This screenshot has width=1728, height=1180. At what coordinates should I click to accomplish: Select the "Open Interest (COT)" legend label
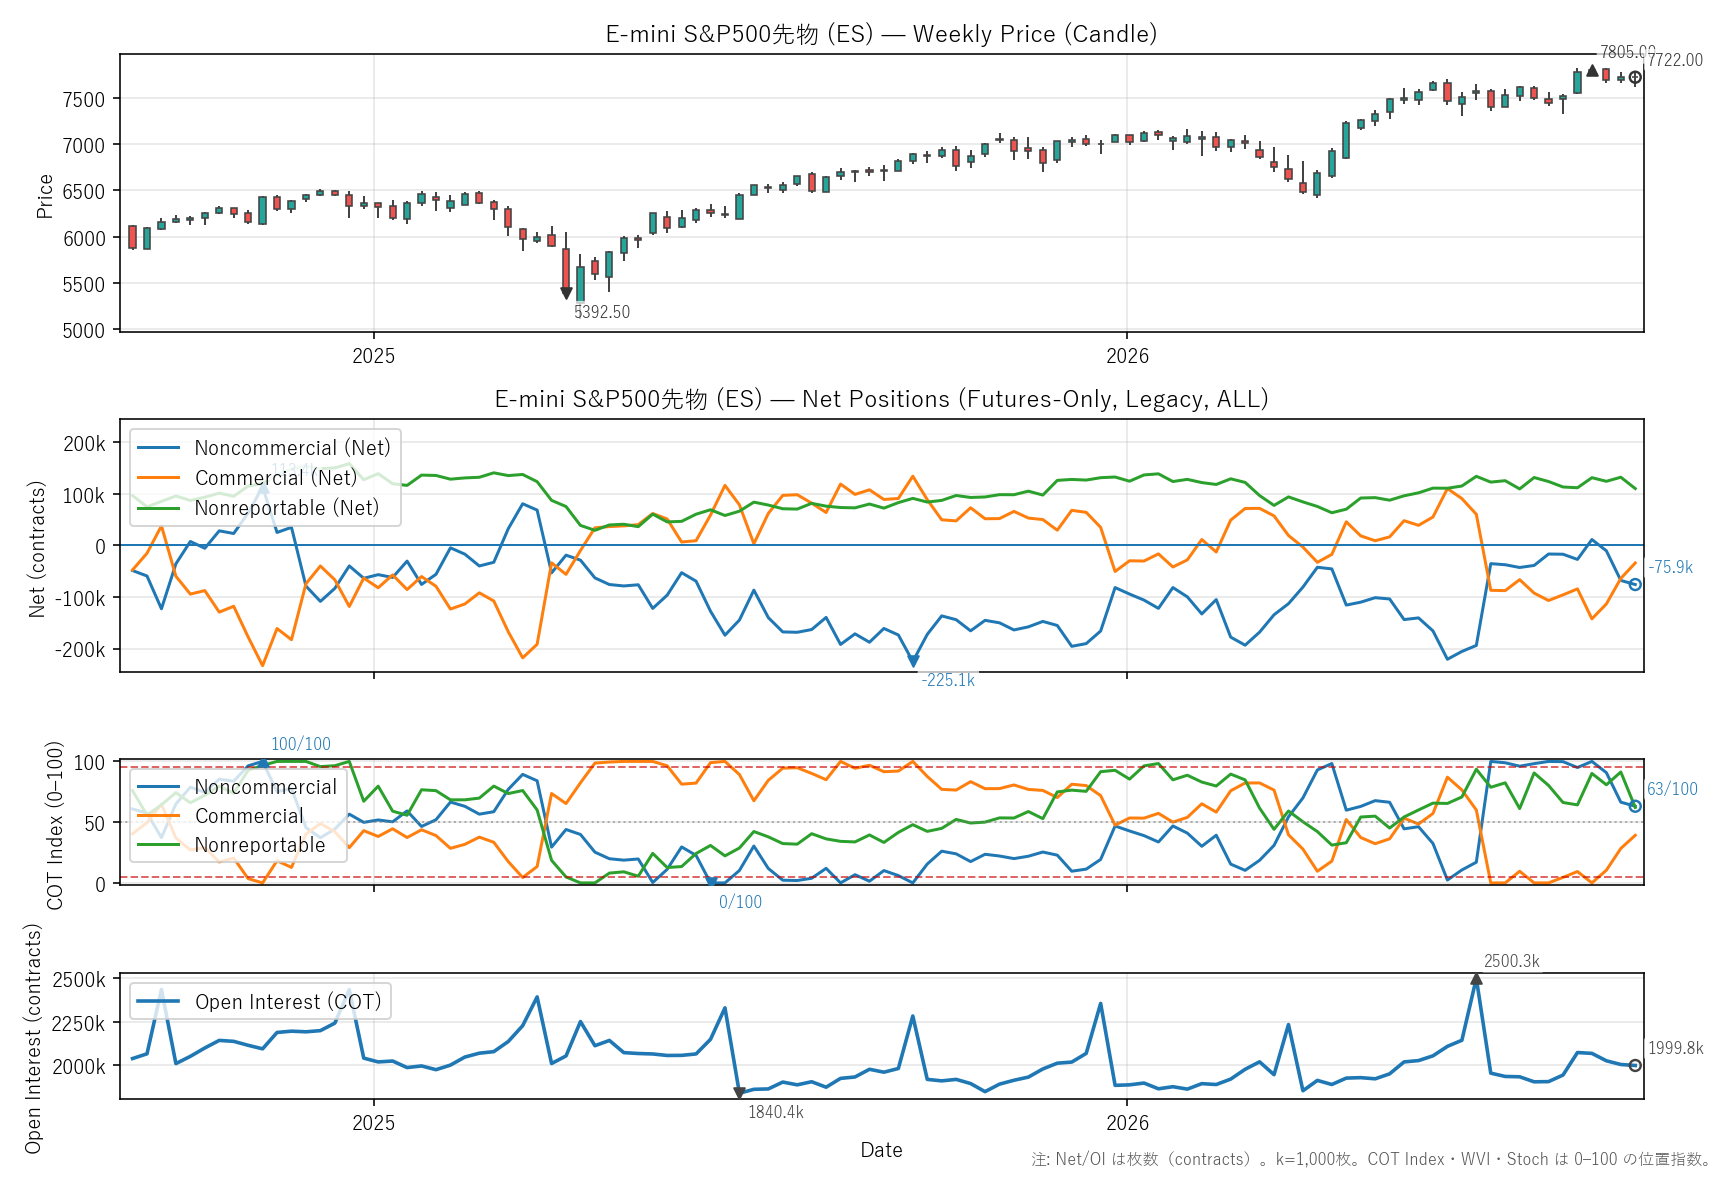click(x=288, y=1002)
